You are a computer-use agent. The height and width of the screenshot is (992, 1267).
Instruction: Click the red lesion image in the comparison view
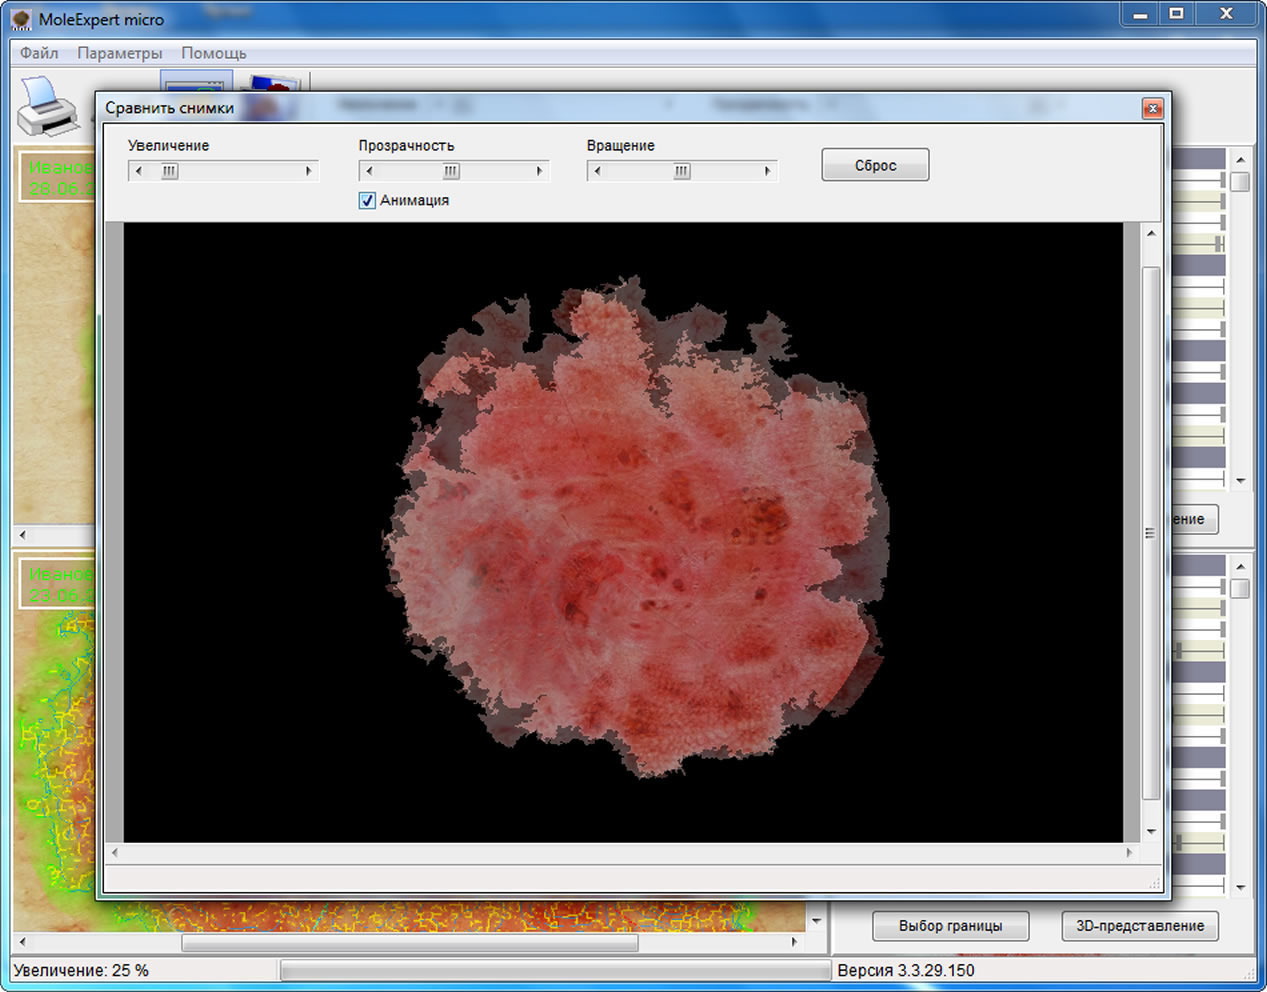point(636,527)
